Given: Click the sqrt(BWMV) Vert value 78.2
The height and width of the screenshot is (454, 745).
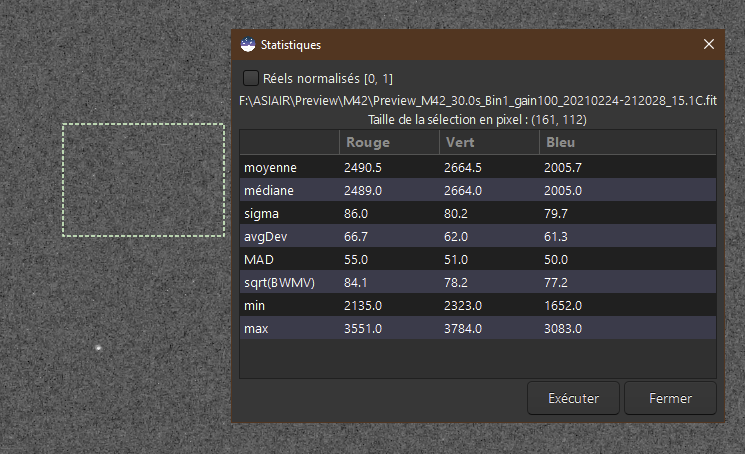Looking at the screenshot, I should click(x=456, y=283).
